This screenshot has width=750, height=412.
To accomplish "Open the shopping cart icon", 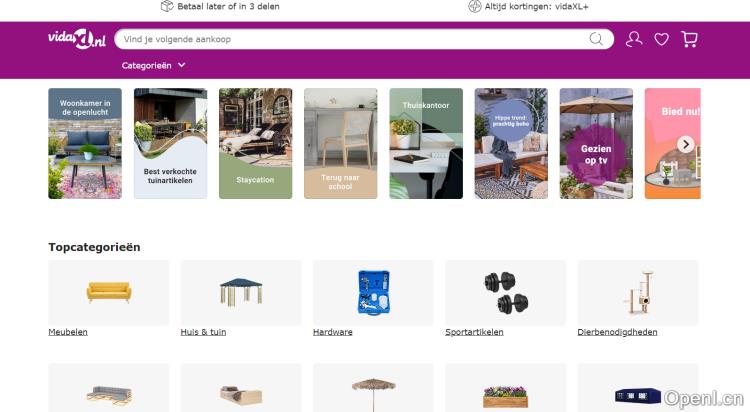I will pos(689,39).
